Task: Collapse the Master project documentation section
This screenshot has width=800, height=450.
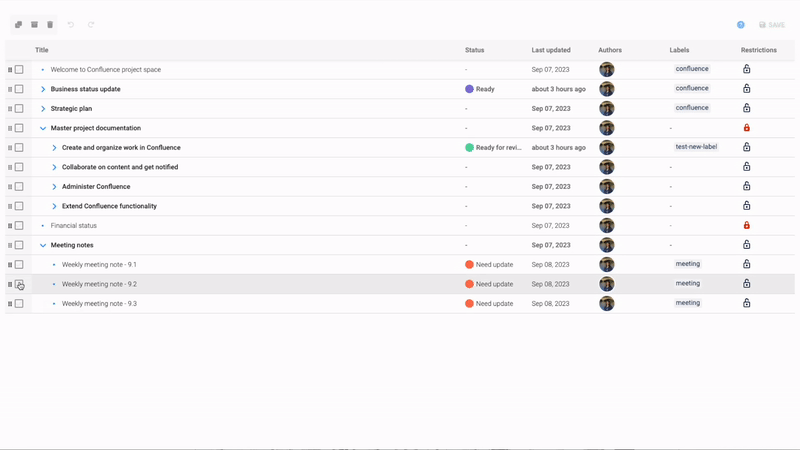Action: 43,128
